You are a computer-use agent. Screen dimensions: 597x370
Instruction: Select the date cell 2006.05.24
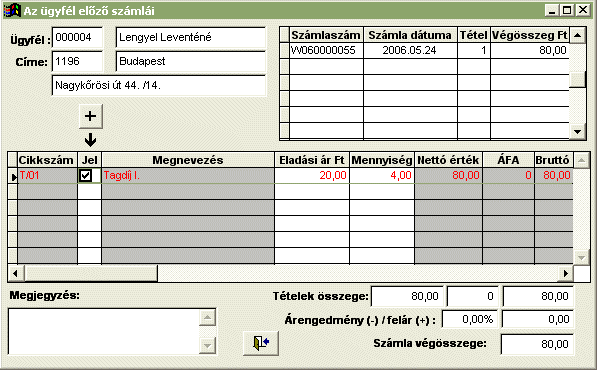[410, 50]
